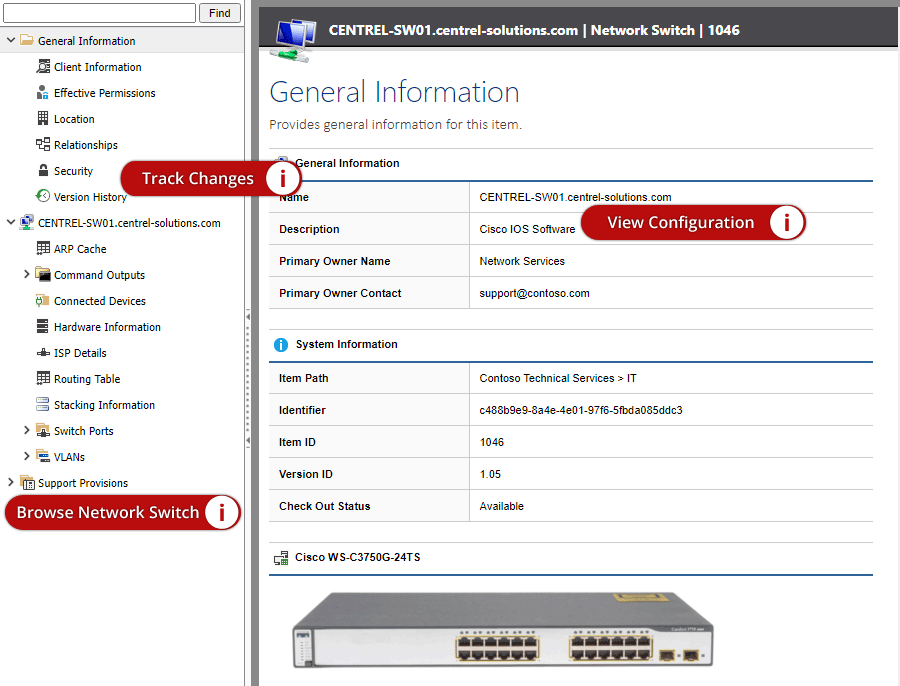900x686 pixels.
Task: Click the Support Provisions icon
Action: pos(27,482)
